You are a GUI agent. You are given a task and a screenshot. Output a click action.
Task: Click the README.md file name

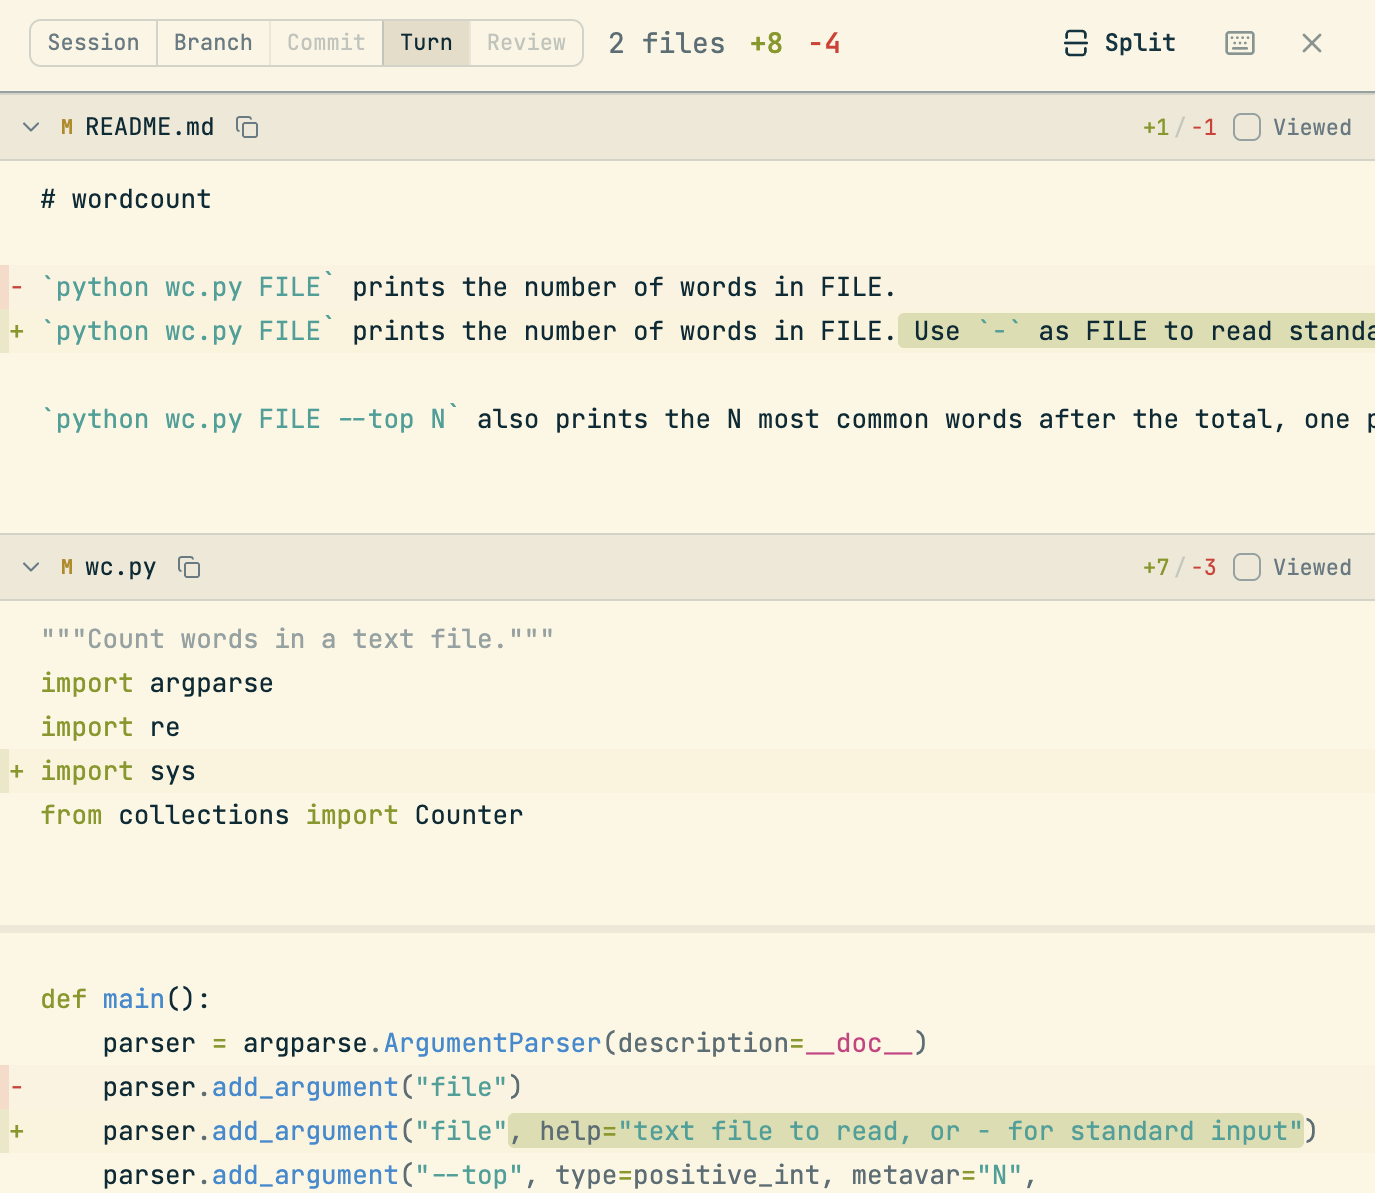pos(150,127)
